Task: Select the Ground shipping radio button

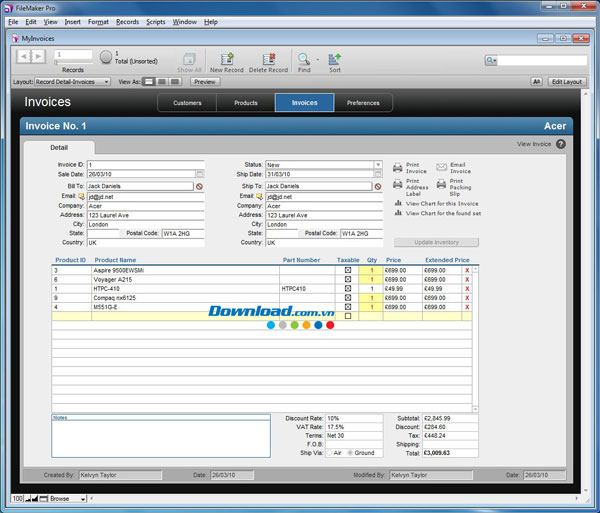Action: 350,452
